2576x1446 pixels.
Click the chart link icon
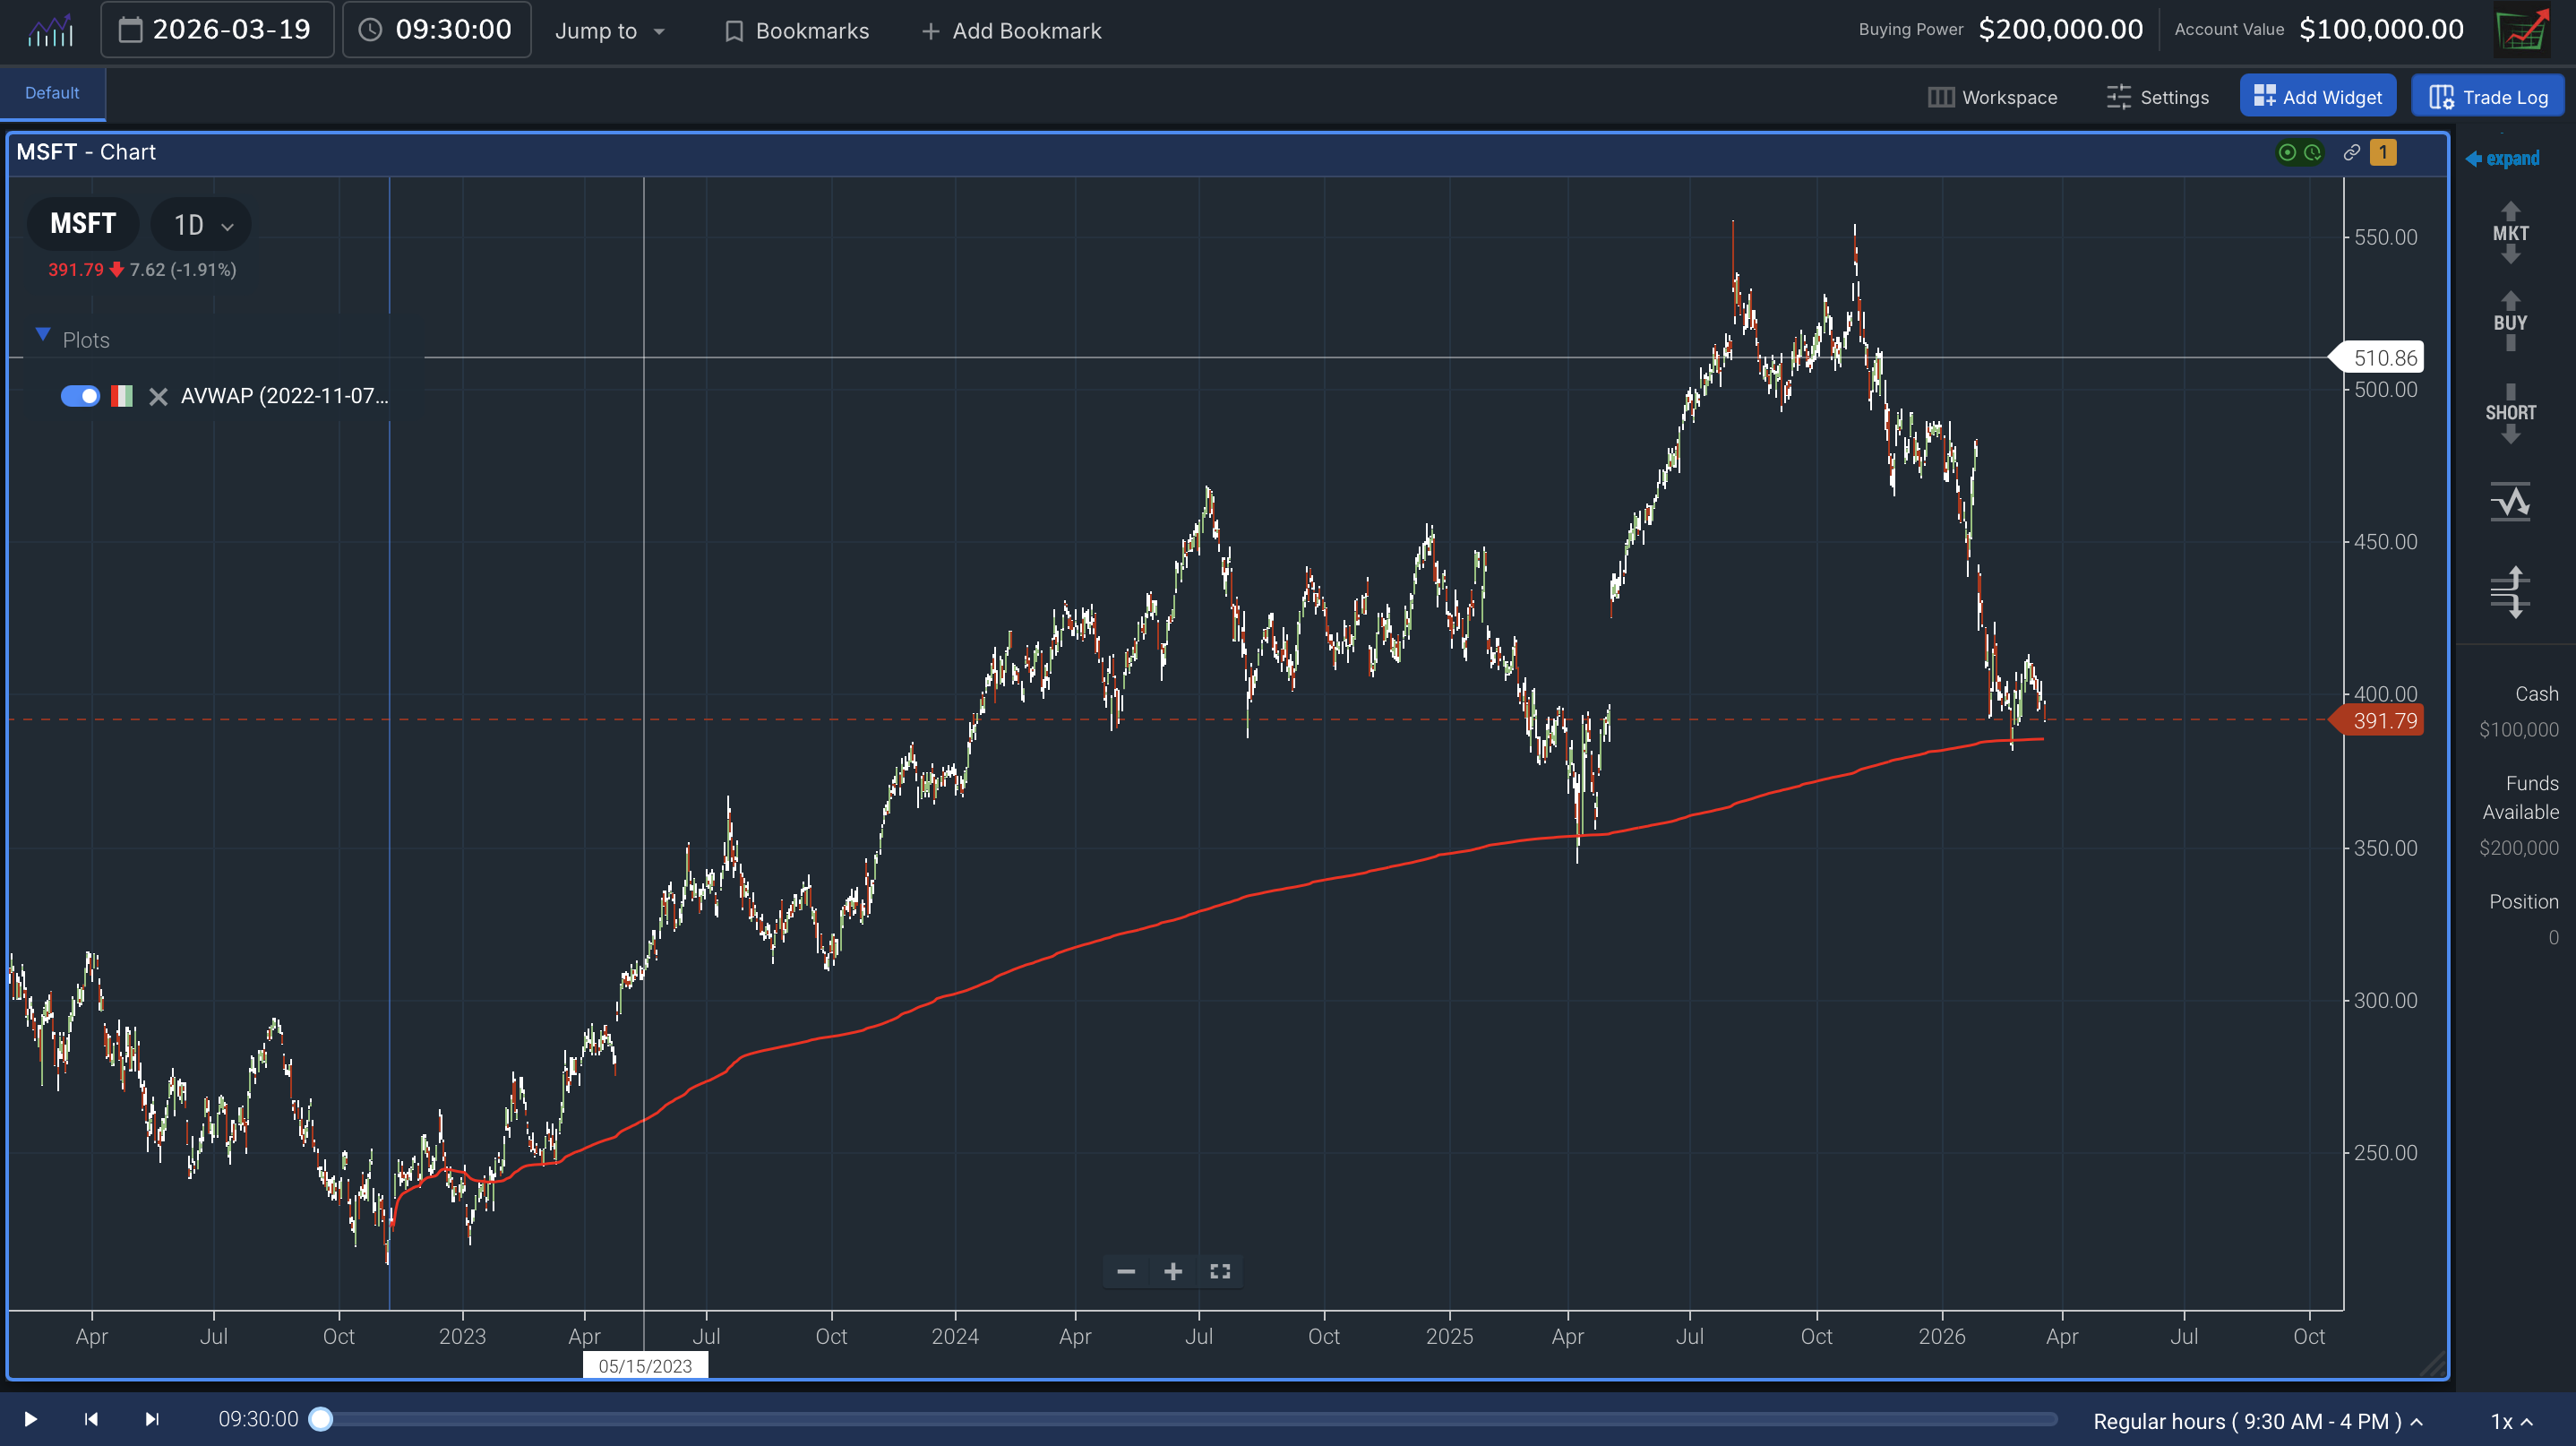(2351, 152)
